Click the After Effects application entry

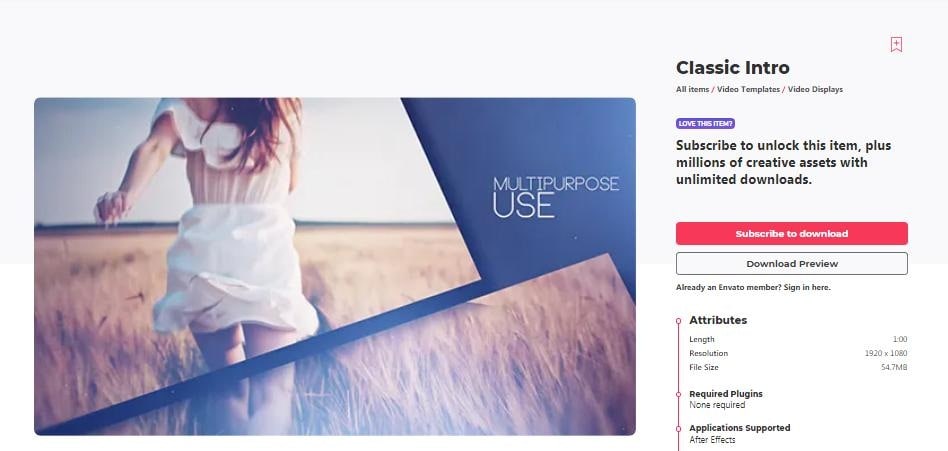(712, 440)
